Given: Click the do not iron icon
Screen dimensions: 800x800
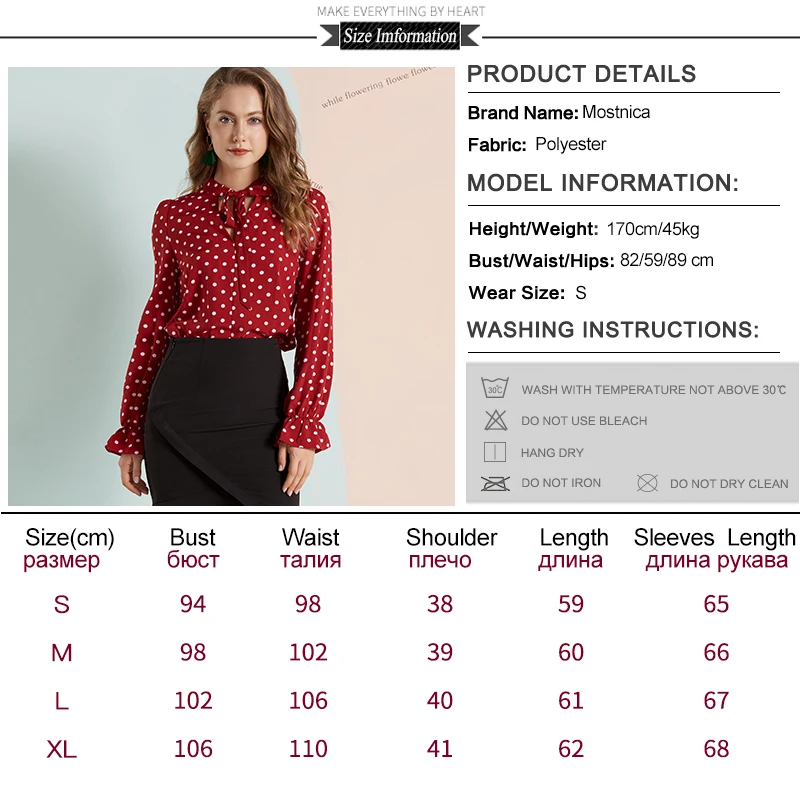Looking at the screenshot, I should tap(495, 483).
